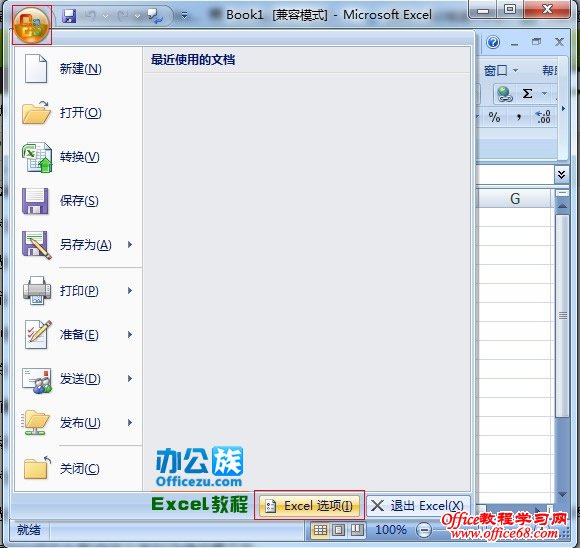Click the blue Help question mark icon
Viewport: 580px width, 548px height.
click(493, 42)
